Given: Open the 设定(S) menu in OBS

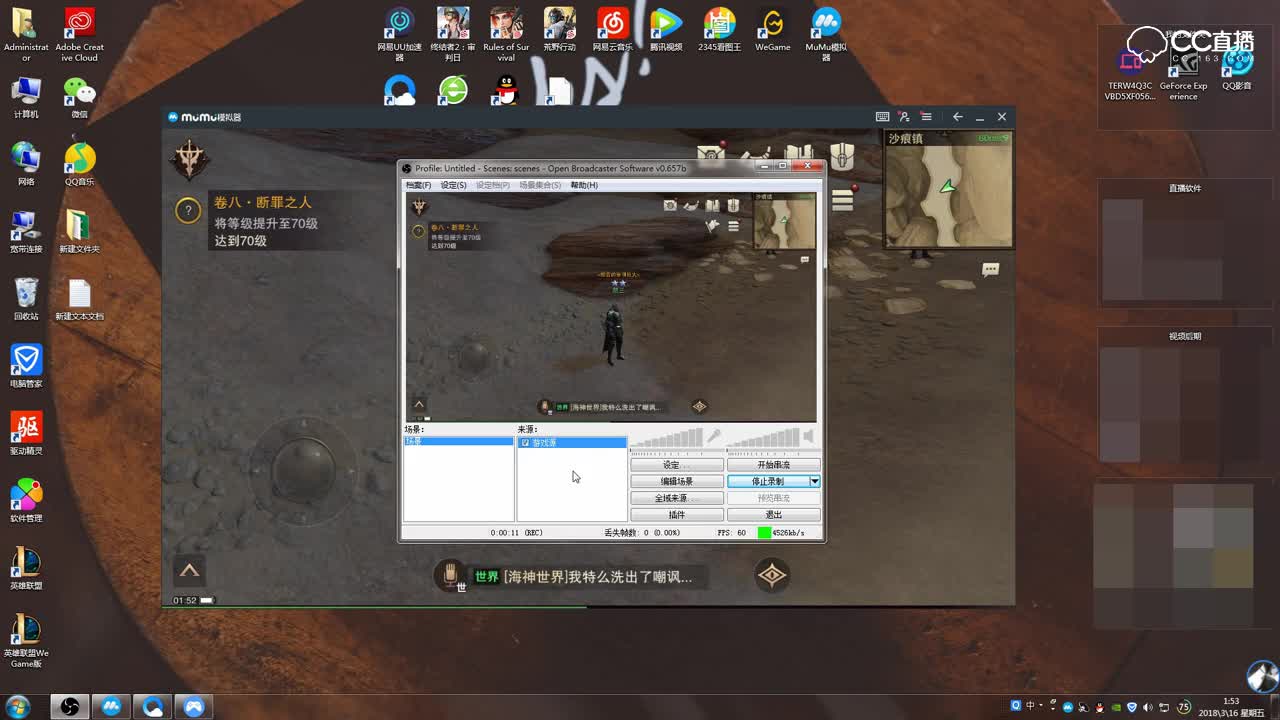Looking at the screenshot, I should pyautogui.click(x=454, y=185).
